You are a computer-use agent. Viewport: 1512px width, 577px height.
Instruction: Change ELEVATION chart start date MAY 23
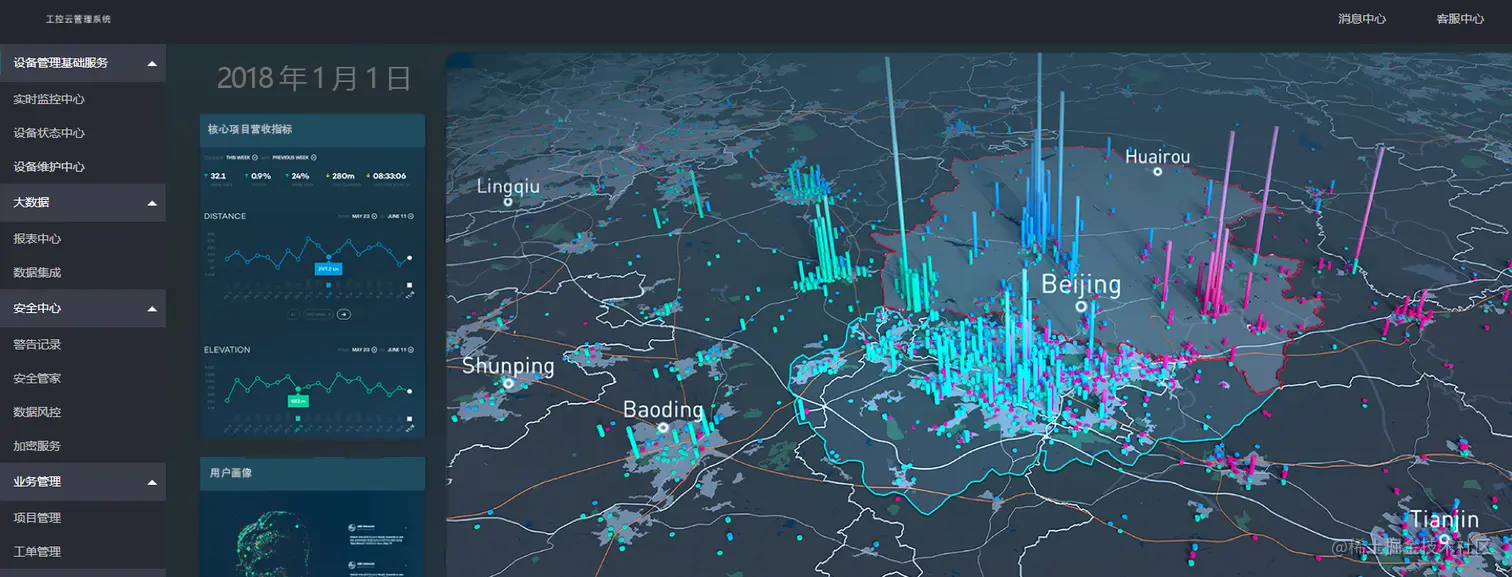click(364, 350)
